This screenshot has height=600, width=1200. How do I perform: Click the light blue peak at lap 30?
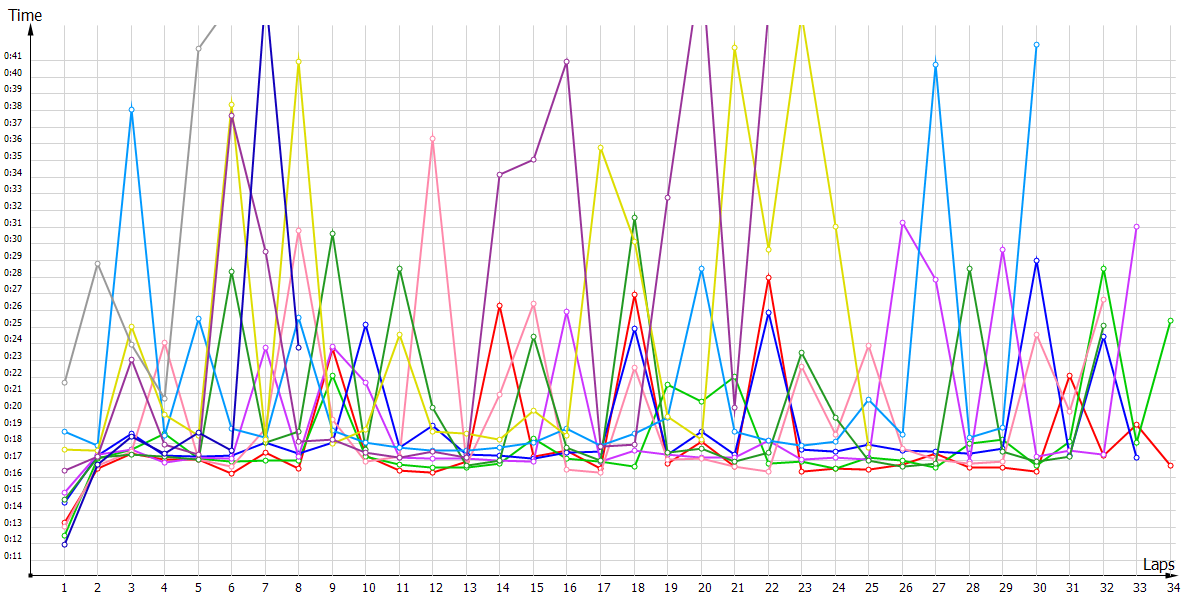tap(1036, 45)
